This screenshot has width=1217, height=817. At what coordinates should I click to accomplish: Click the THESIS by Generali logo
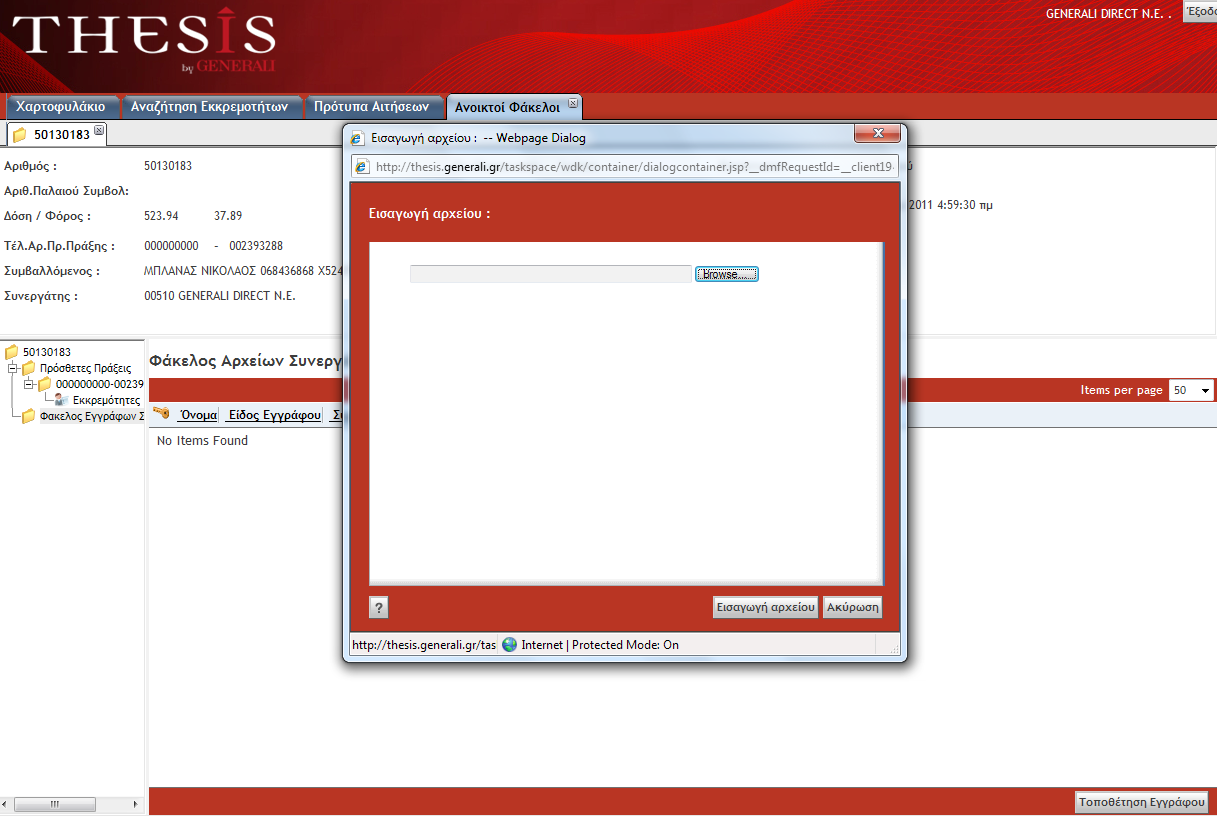pyautogui.click(x=144, y=43)
